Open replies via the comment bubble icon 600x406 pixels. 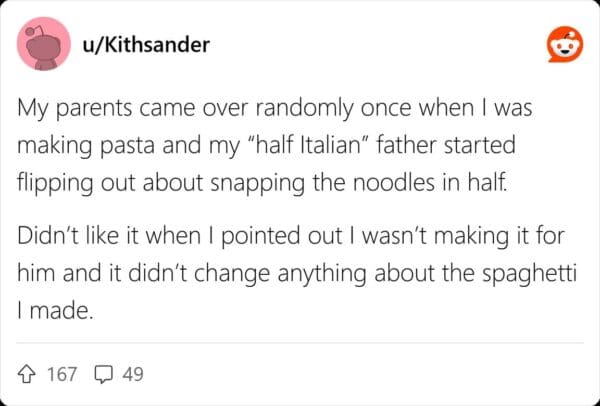coord(103,375)
